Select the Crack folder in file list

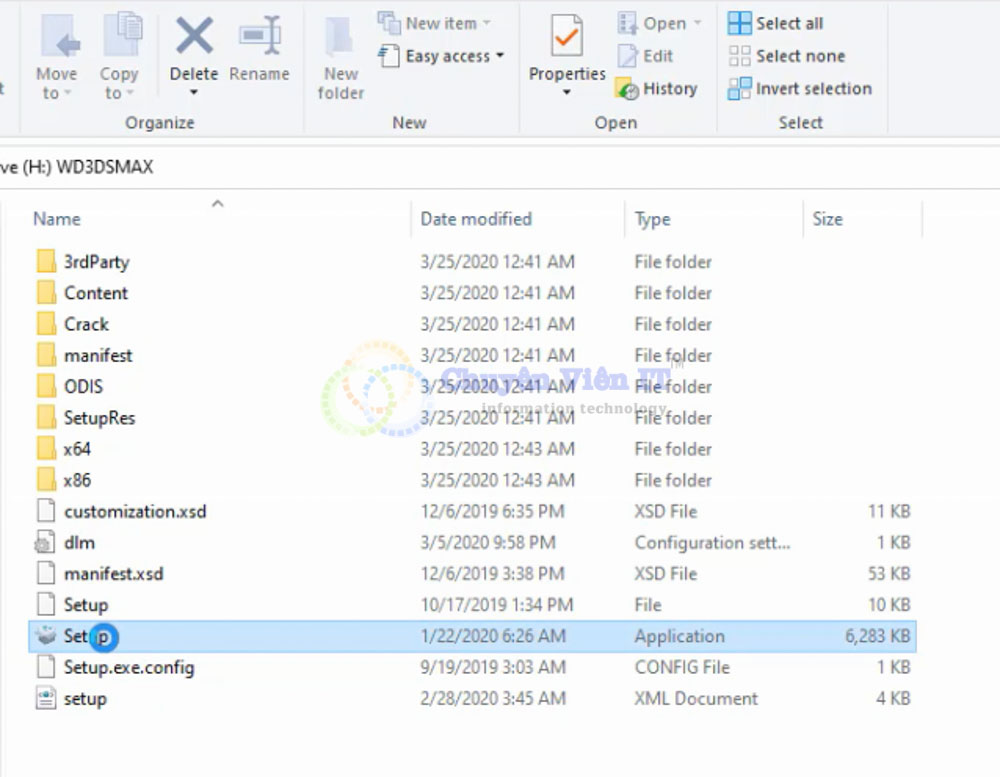point(86,324)
